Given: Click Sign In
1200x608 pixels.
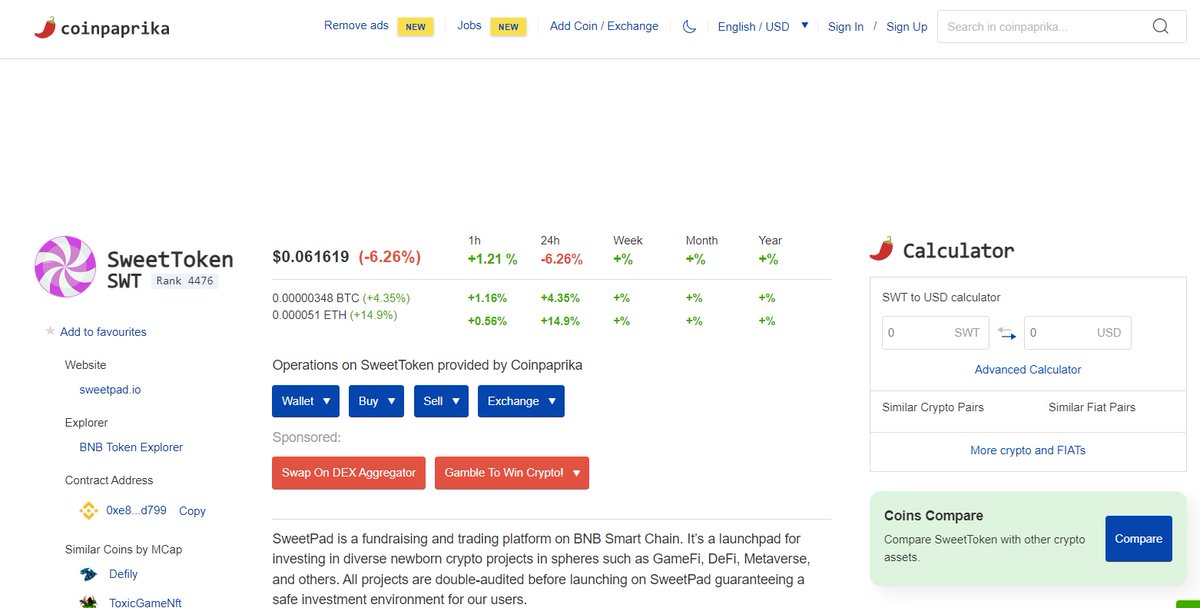Looking at the screenshot, I should click(846, 27).
